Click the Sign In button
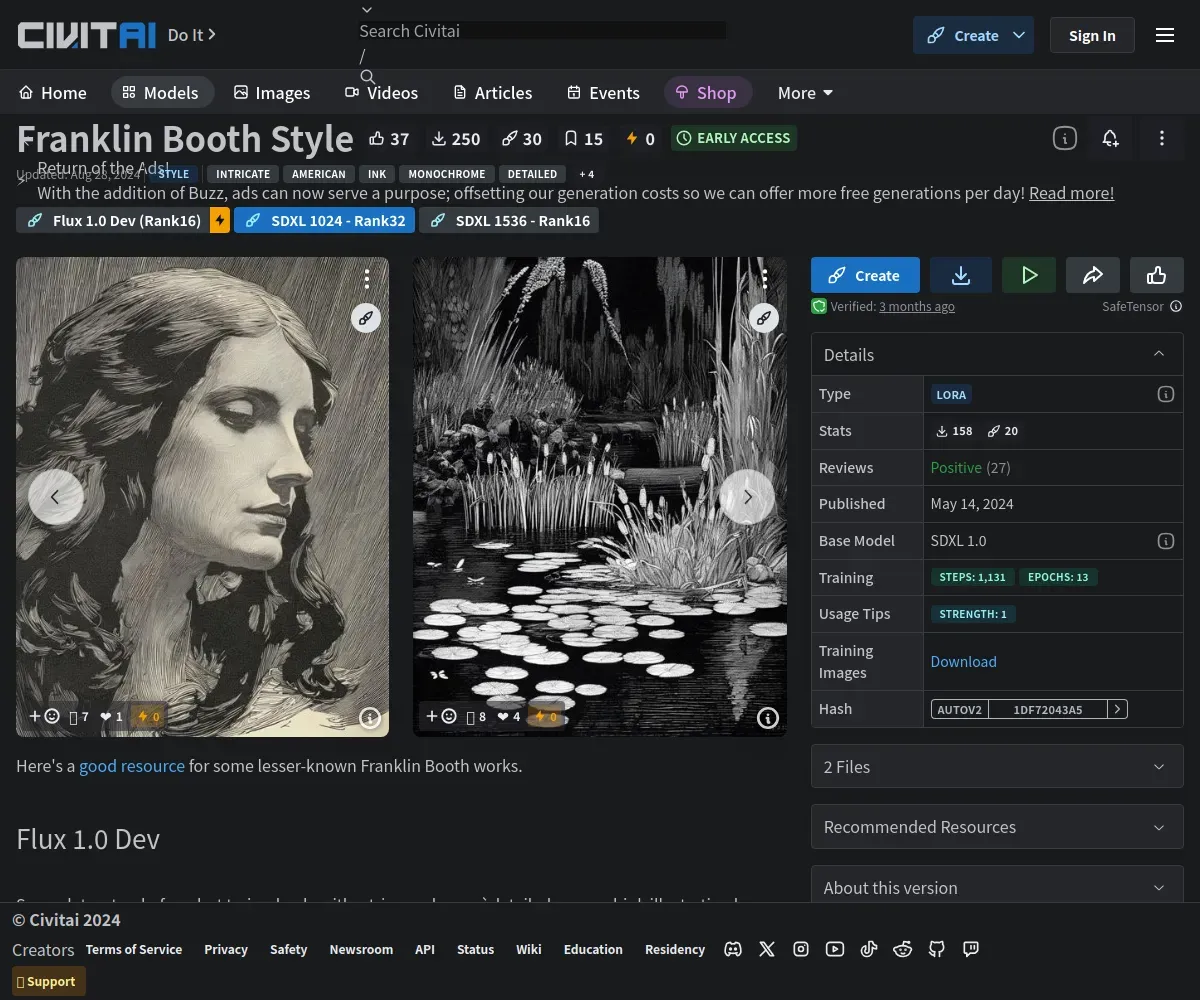1200x1000 pixels. [1091, 35]
